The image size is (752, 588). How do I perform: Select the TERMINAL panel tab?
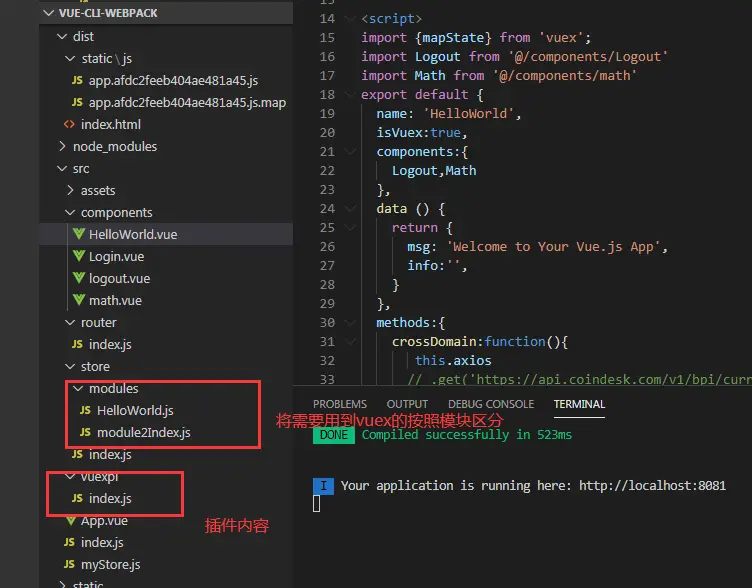[579, 404]
